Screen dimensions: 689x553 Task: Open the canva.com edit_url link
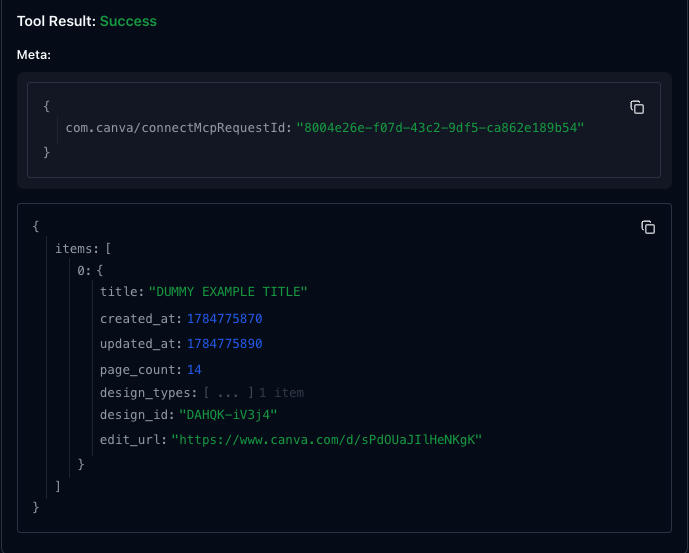point(326,440)
